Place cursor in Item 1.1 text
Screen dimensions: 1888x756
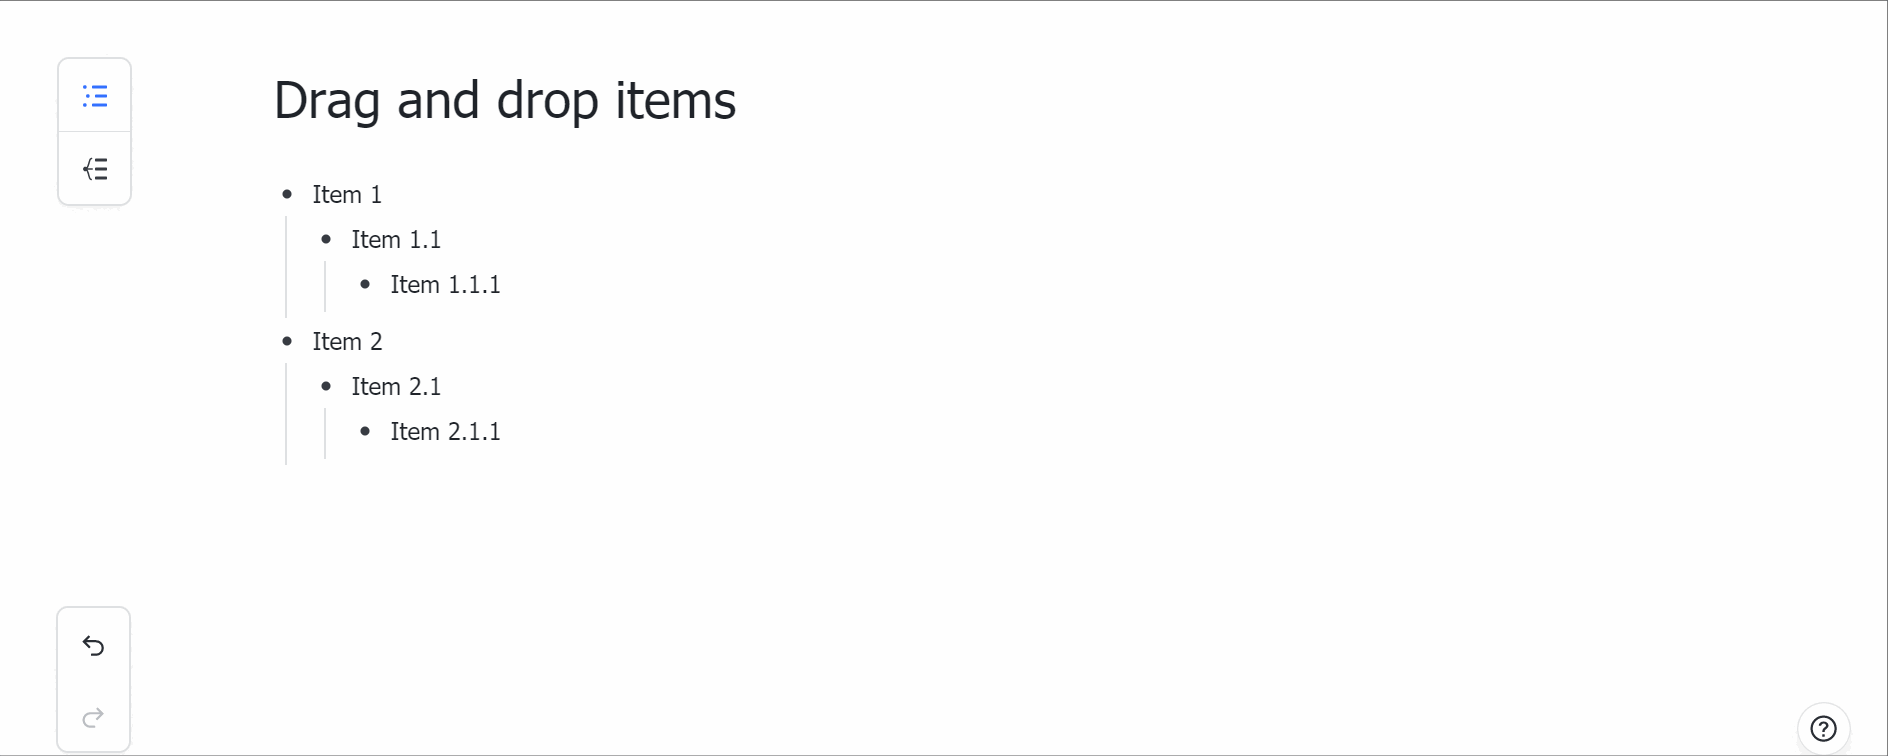[x=396, y=240]
